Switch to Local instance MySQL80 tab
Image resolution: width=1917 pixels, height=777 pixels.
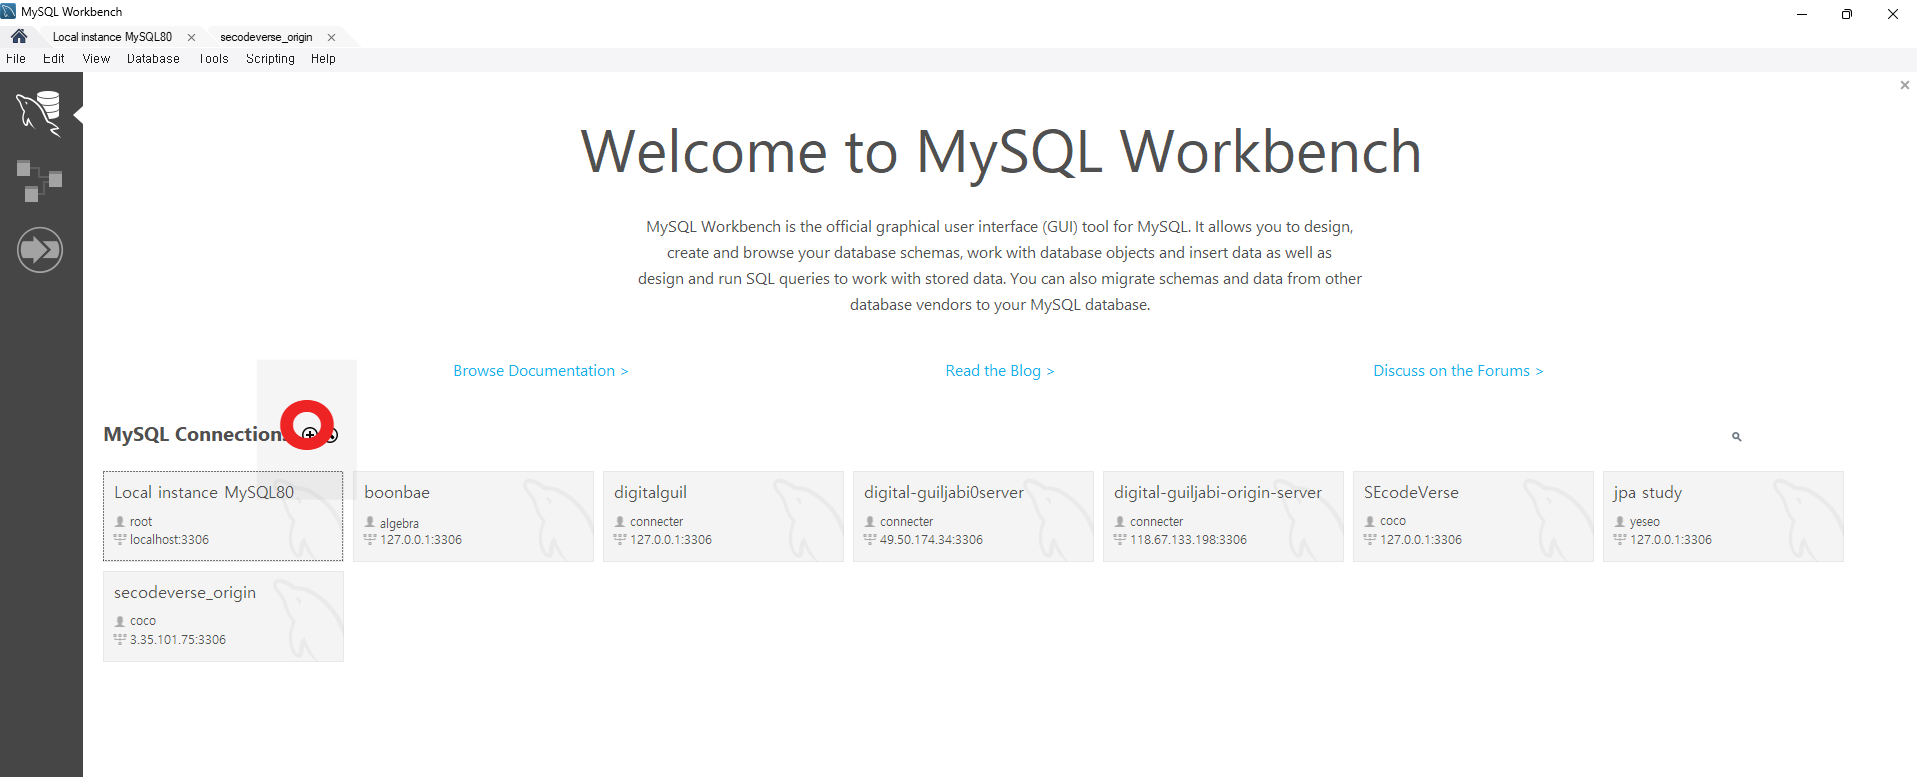pos(112,37)
